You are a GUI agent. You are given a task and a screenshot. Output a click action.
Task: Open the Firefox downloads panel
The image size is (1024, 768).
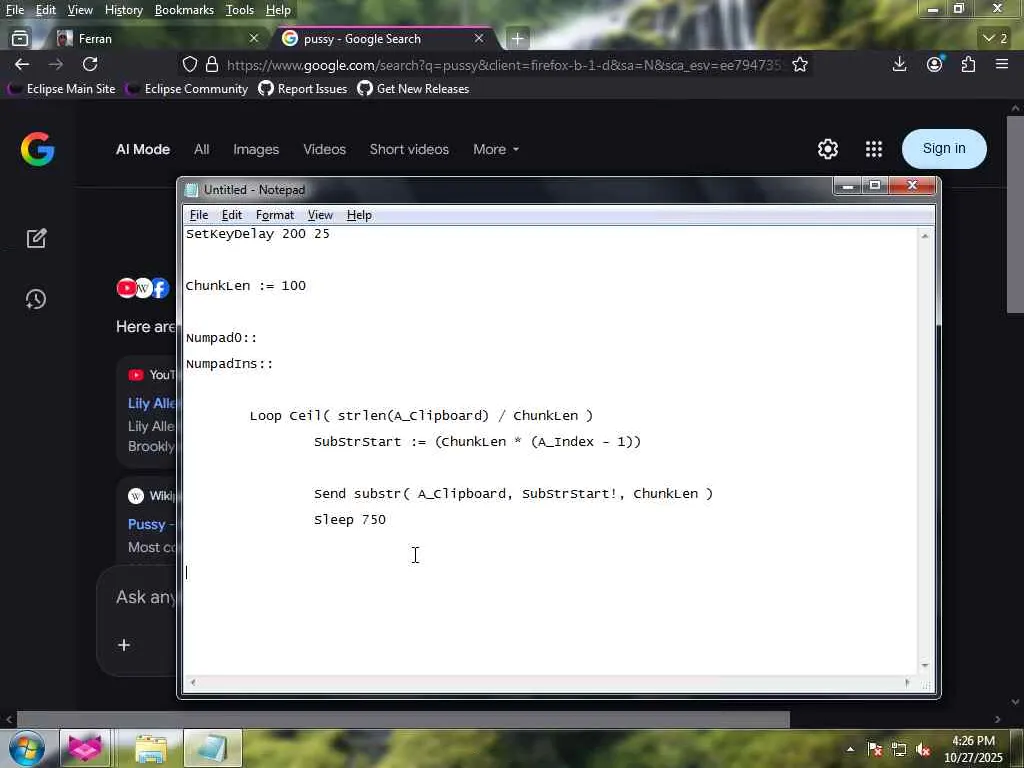899,64
